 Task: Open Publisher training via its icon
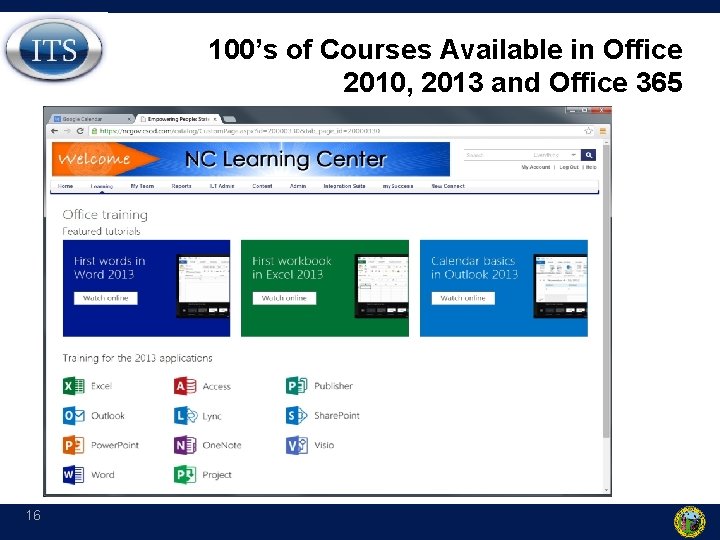(297, 386)
